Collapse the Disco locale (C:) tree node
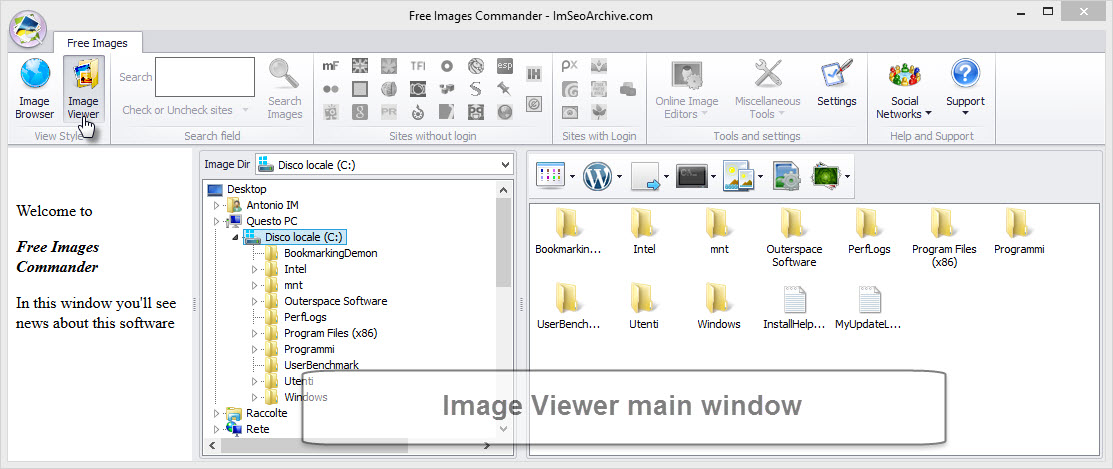1113x469 pixels. pos(235,237)
